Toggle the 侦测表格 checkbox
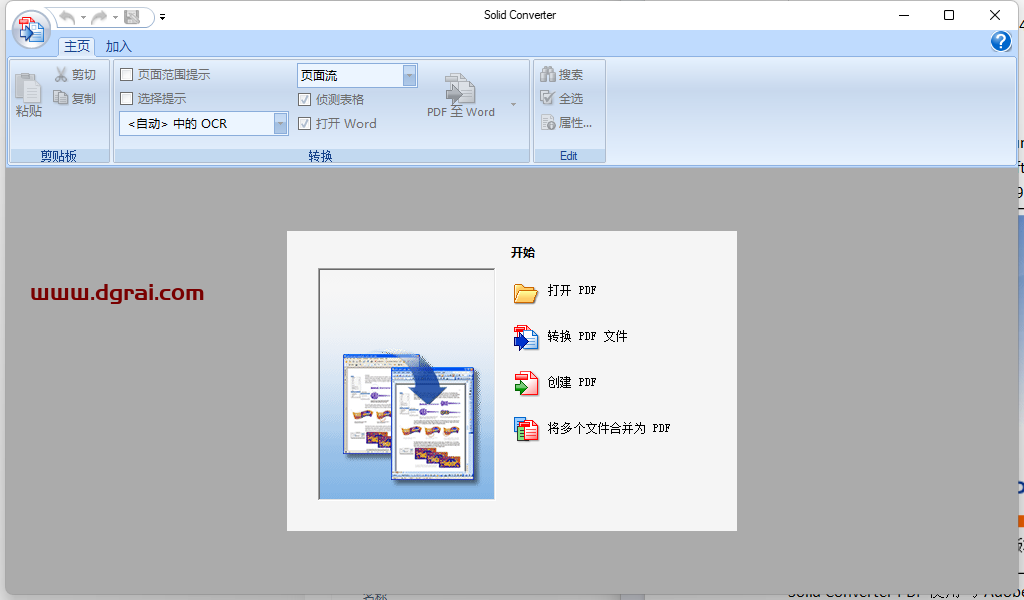1024x600 pixels. pyautogui.click(x=304, y=99)
